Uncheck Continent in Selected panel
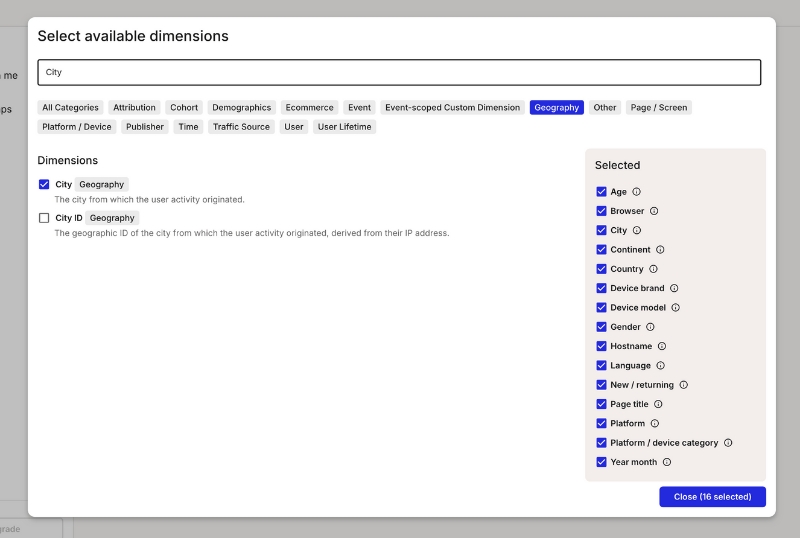The height and width of the screenshot is (538, 800). click(x=602, y=250)
